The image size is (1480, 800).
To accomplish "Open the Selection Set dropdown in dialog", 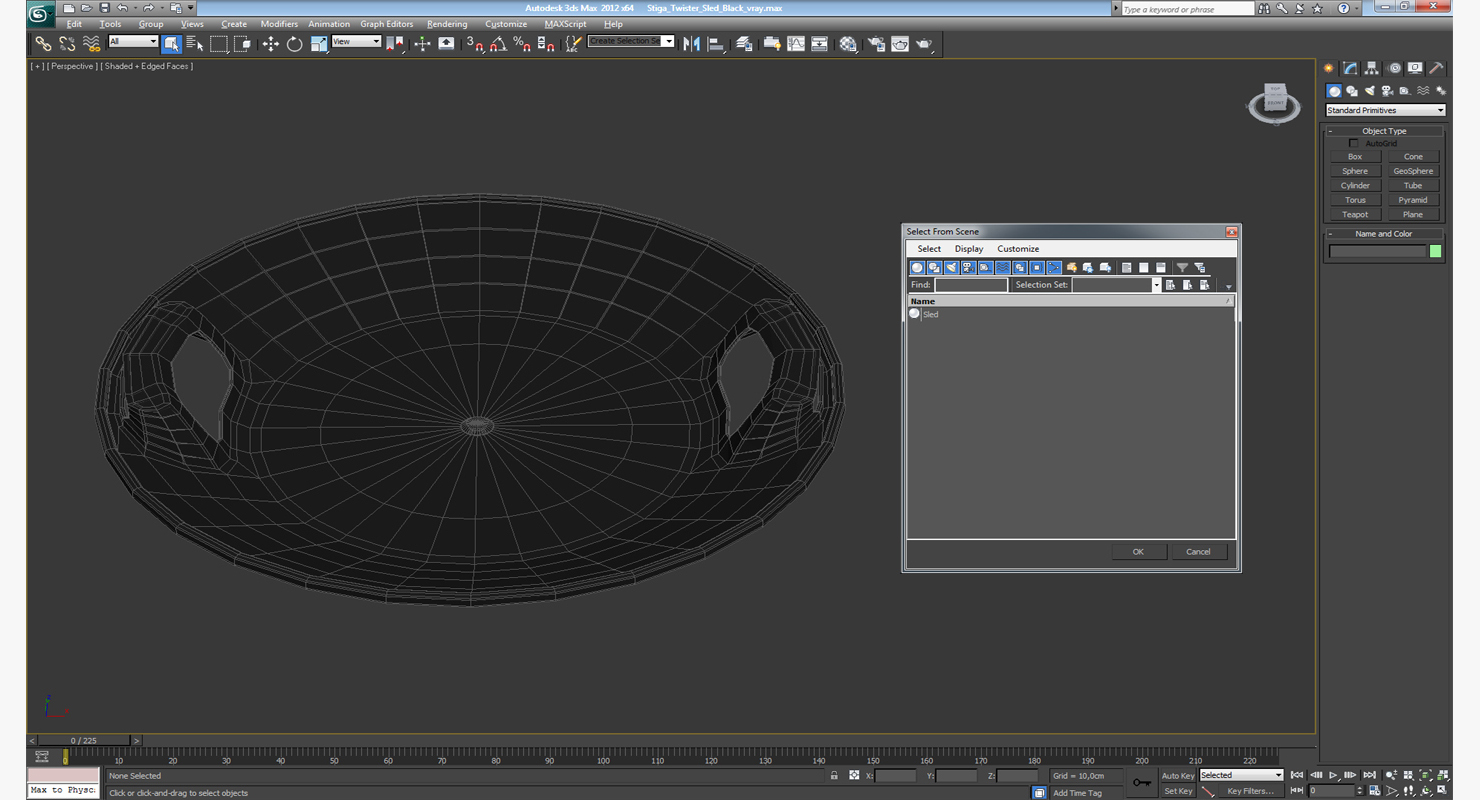I will pos(1157,285).
